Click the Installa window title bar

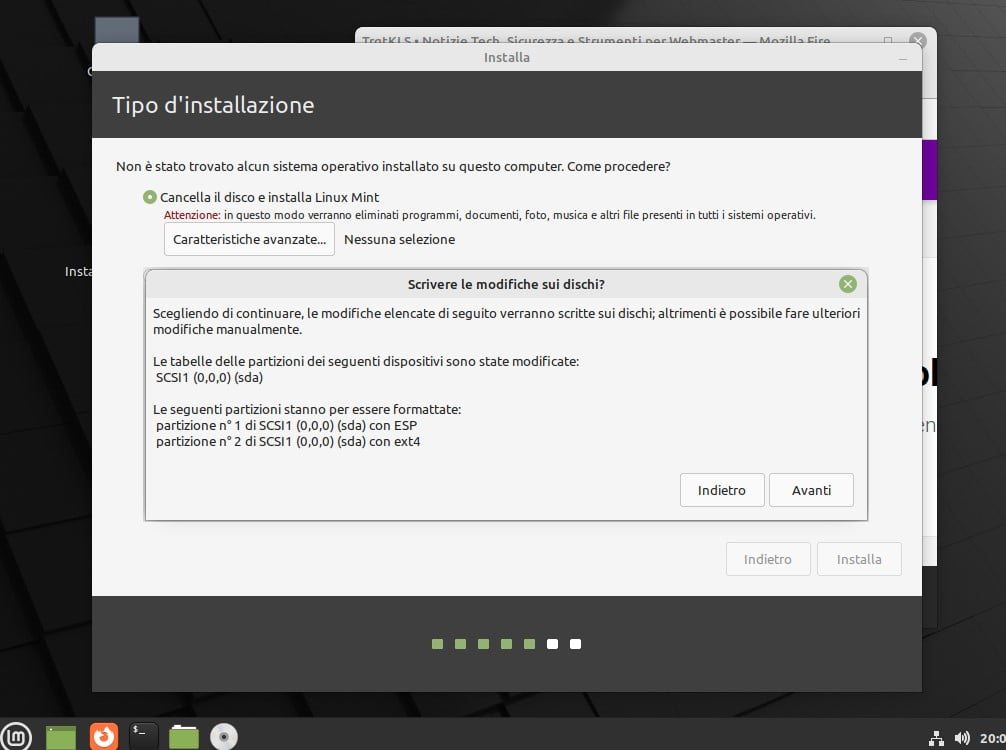click(506, 58)
